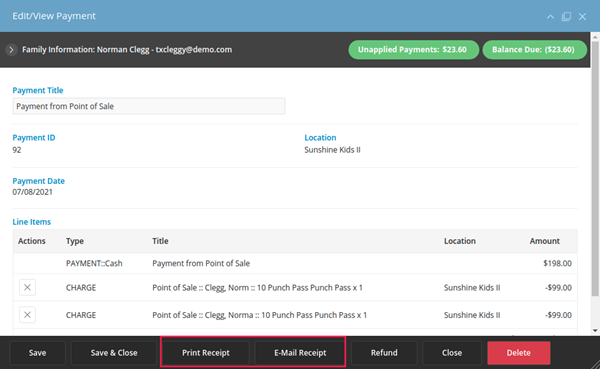Expand the Family Information chevron
Viewport: 600px width, 369px height.
coord(11,50)
